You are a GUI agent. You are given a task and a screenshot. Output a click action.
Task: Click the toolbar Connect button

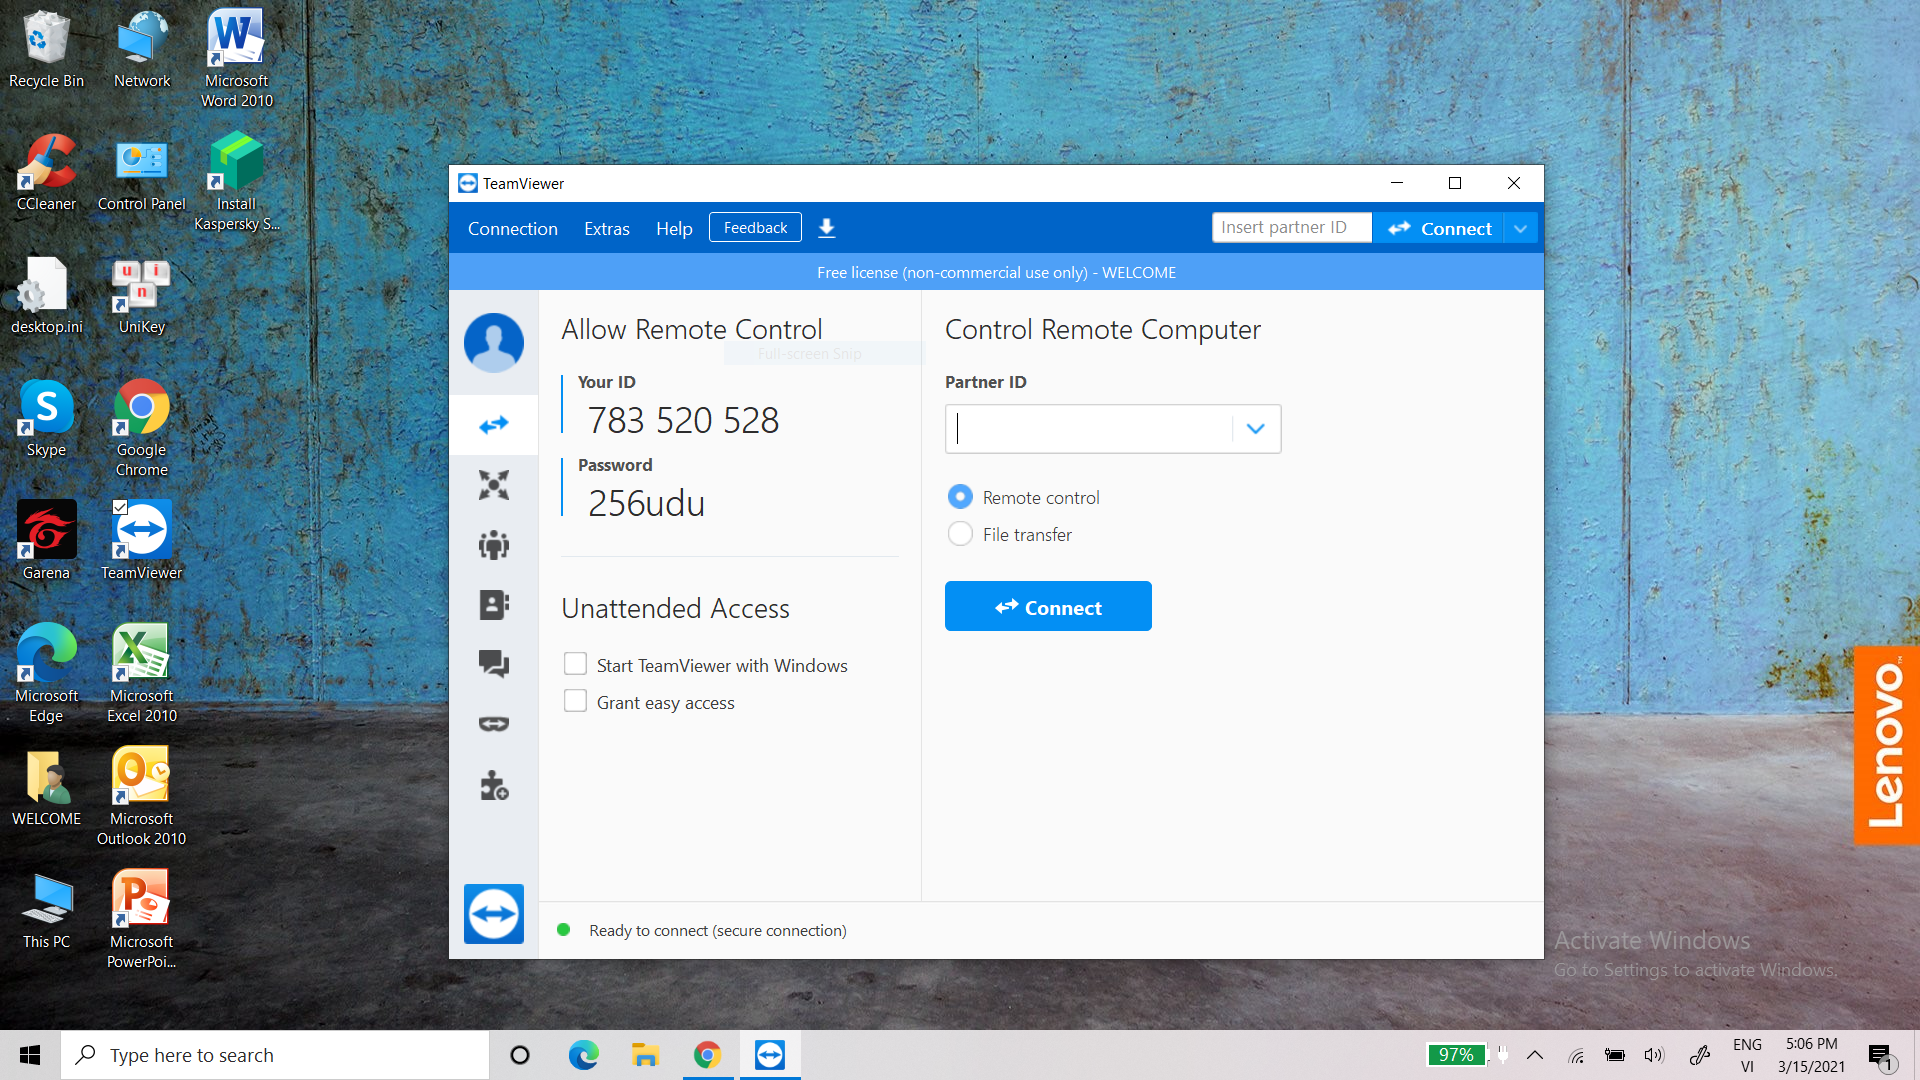click(x=1439, y=229)
